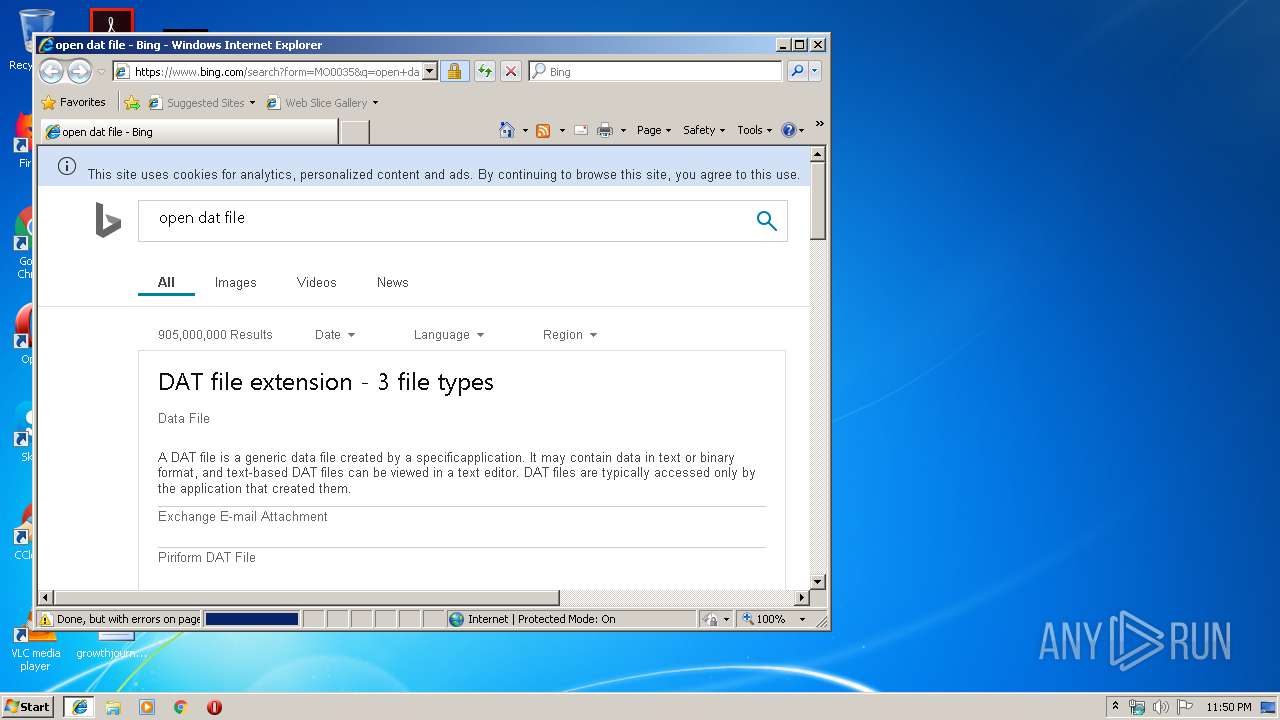Go forward with the IE Forward arrow
1280x720 pixels.
tap(79, 71)
